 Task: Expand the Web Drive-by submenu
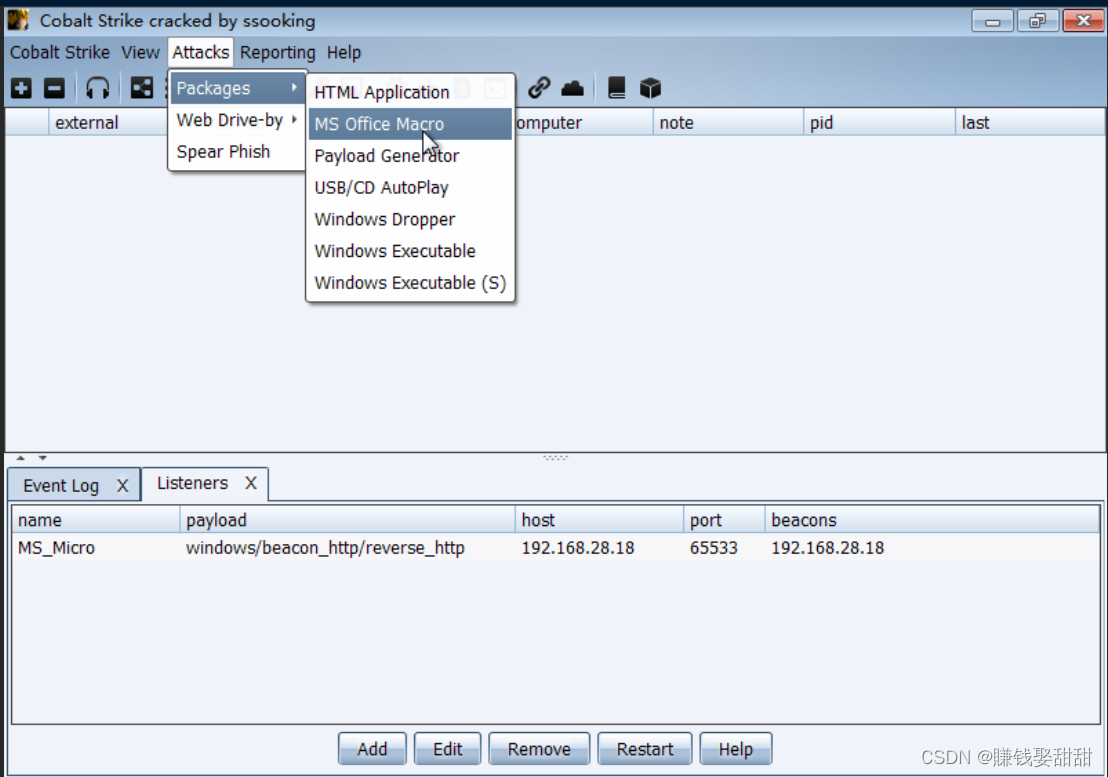click(237, 120)
